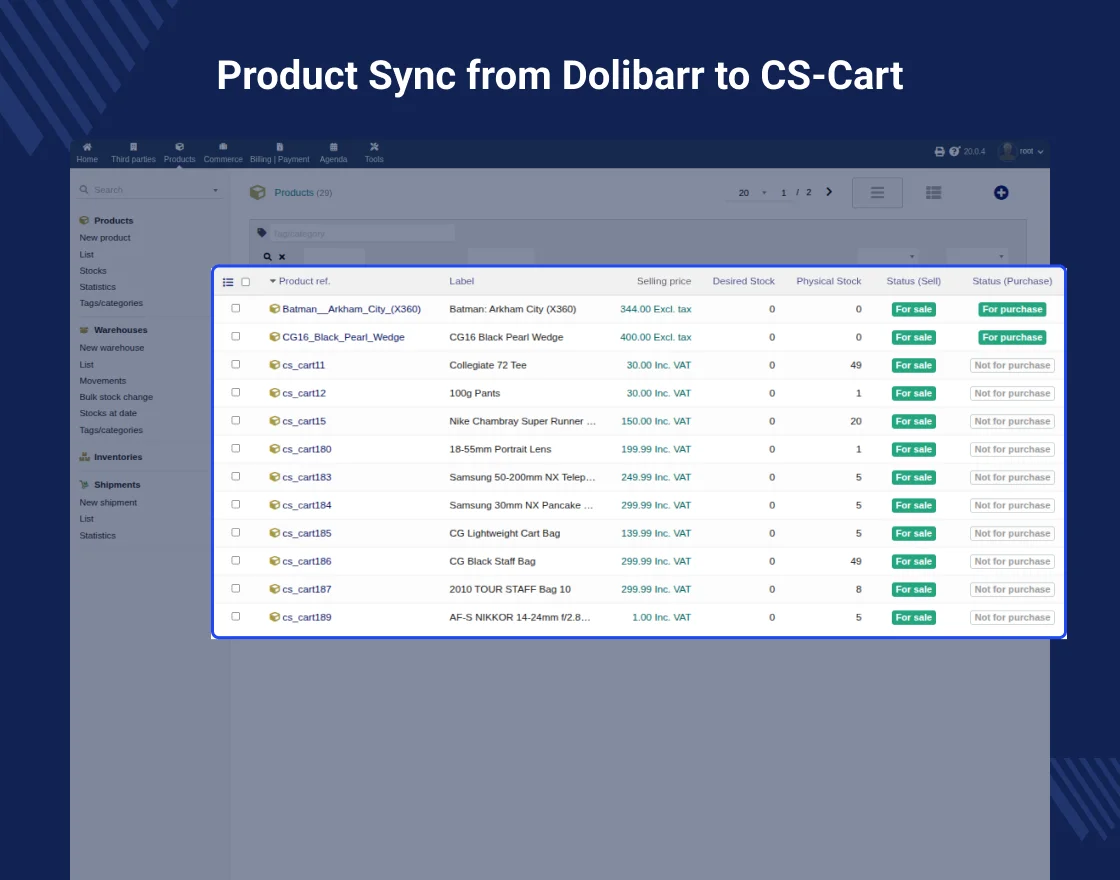Go to next page arrow
1120x880 pixels.
tap(829, 192)
